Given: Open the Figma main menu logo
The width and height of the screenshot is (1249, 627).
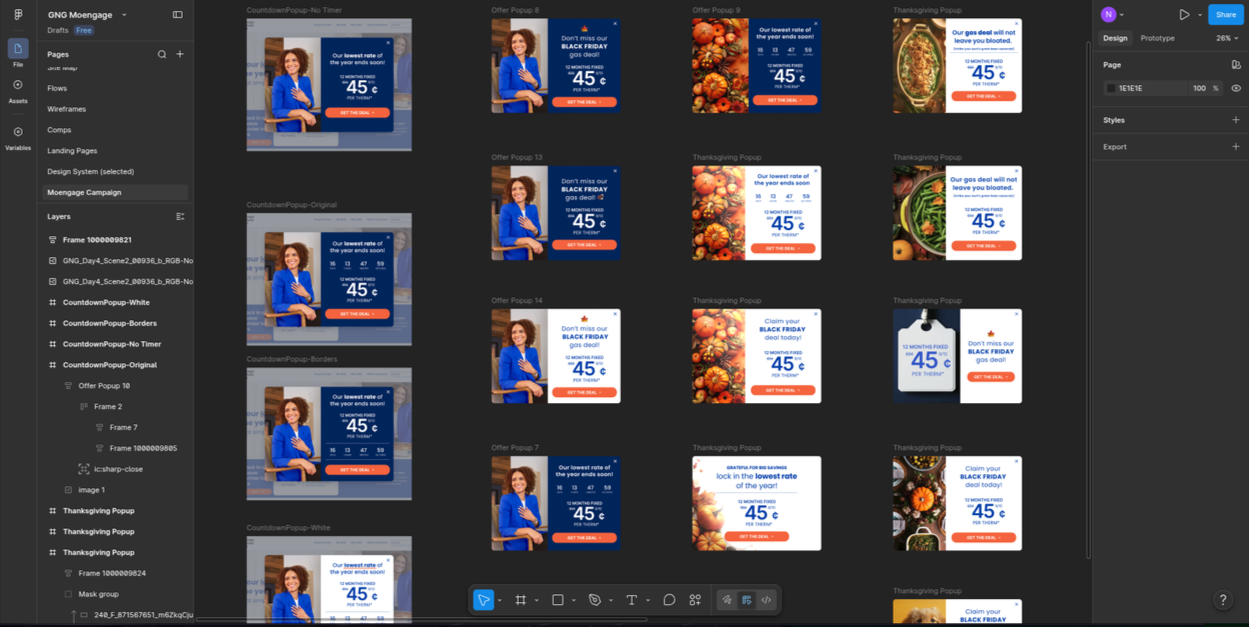Looking at the screenshot, I should click(x=18, y=15).
